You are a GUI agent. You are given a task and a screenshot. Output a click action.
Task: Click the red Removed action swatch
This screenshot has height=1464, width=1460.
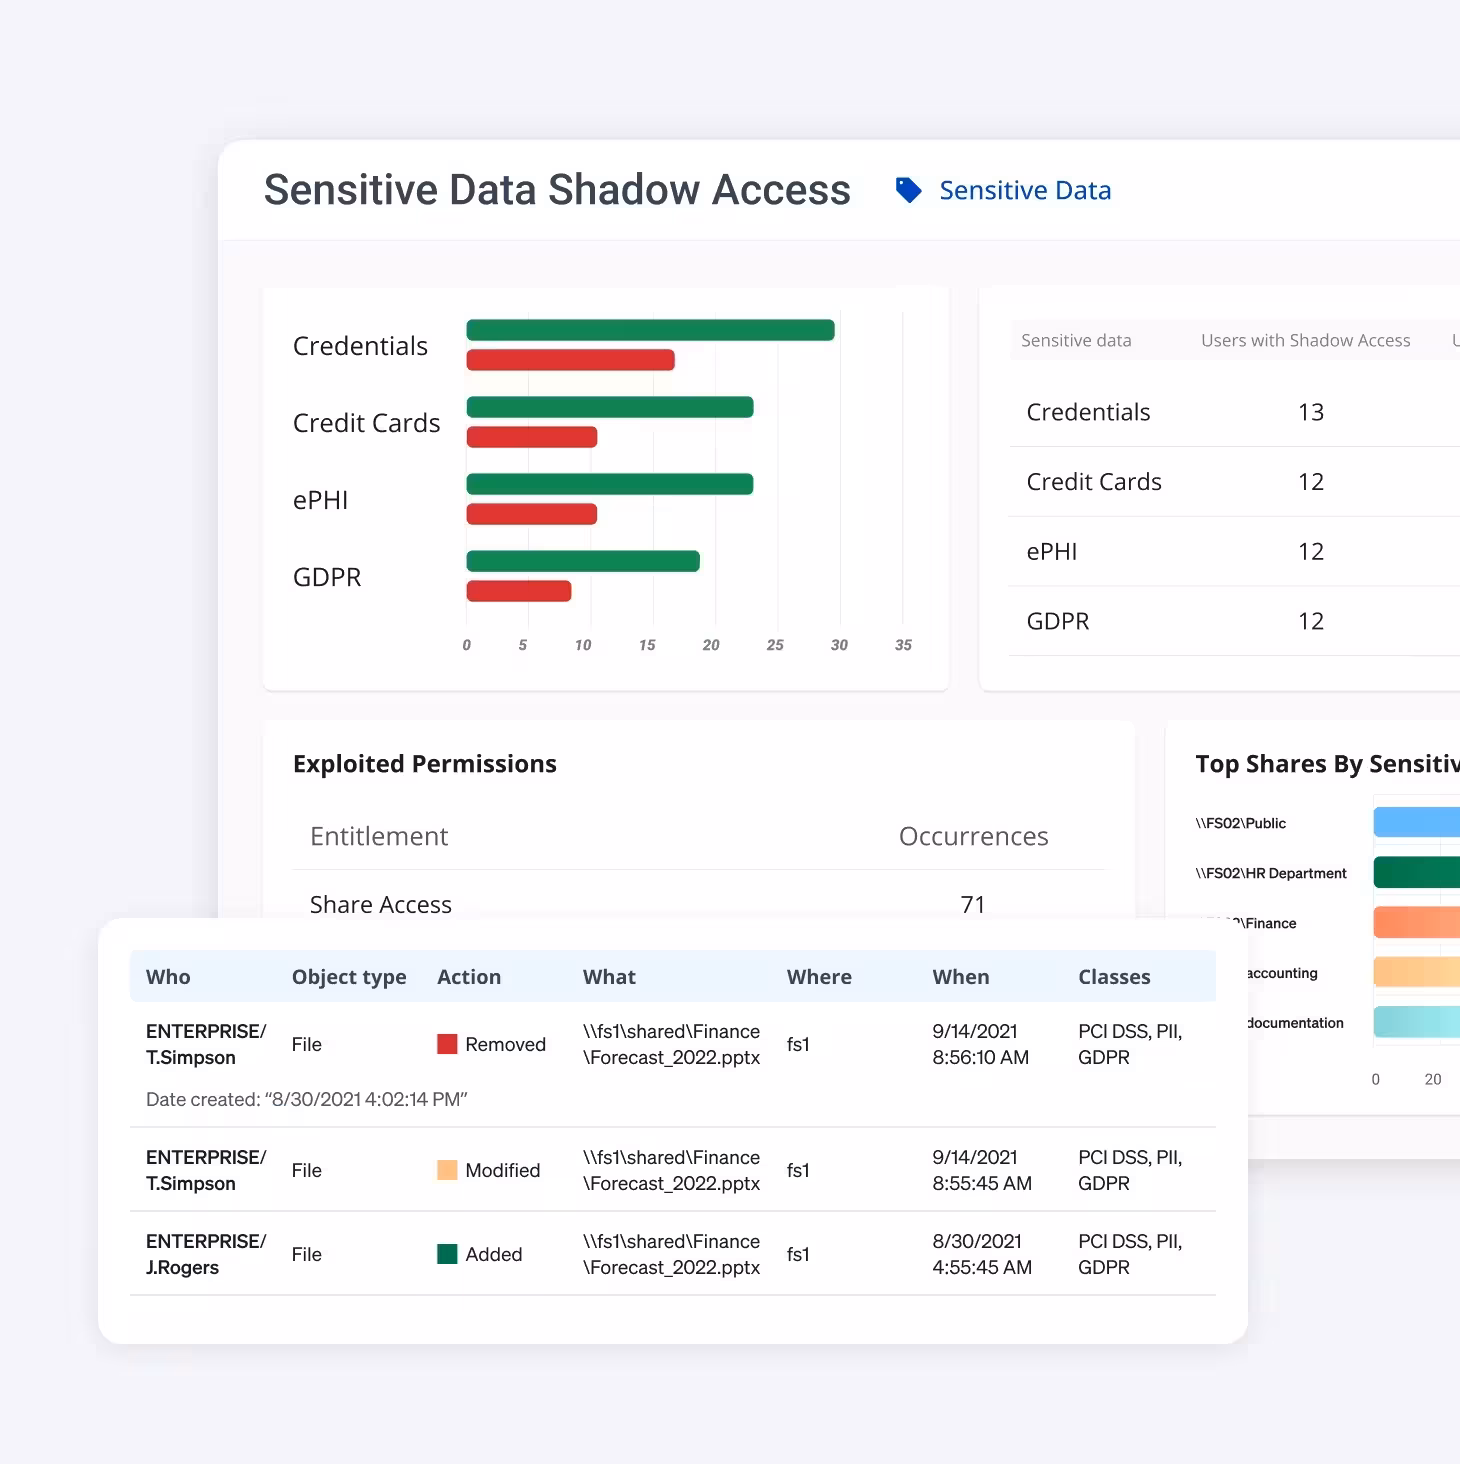tap(447, 1044)
